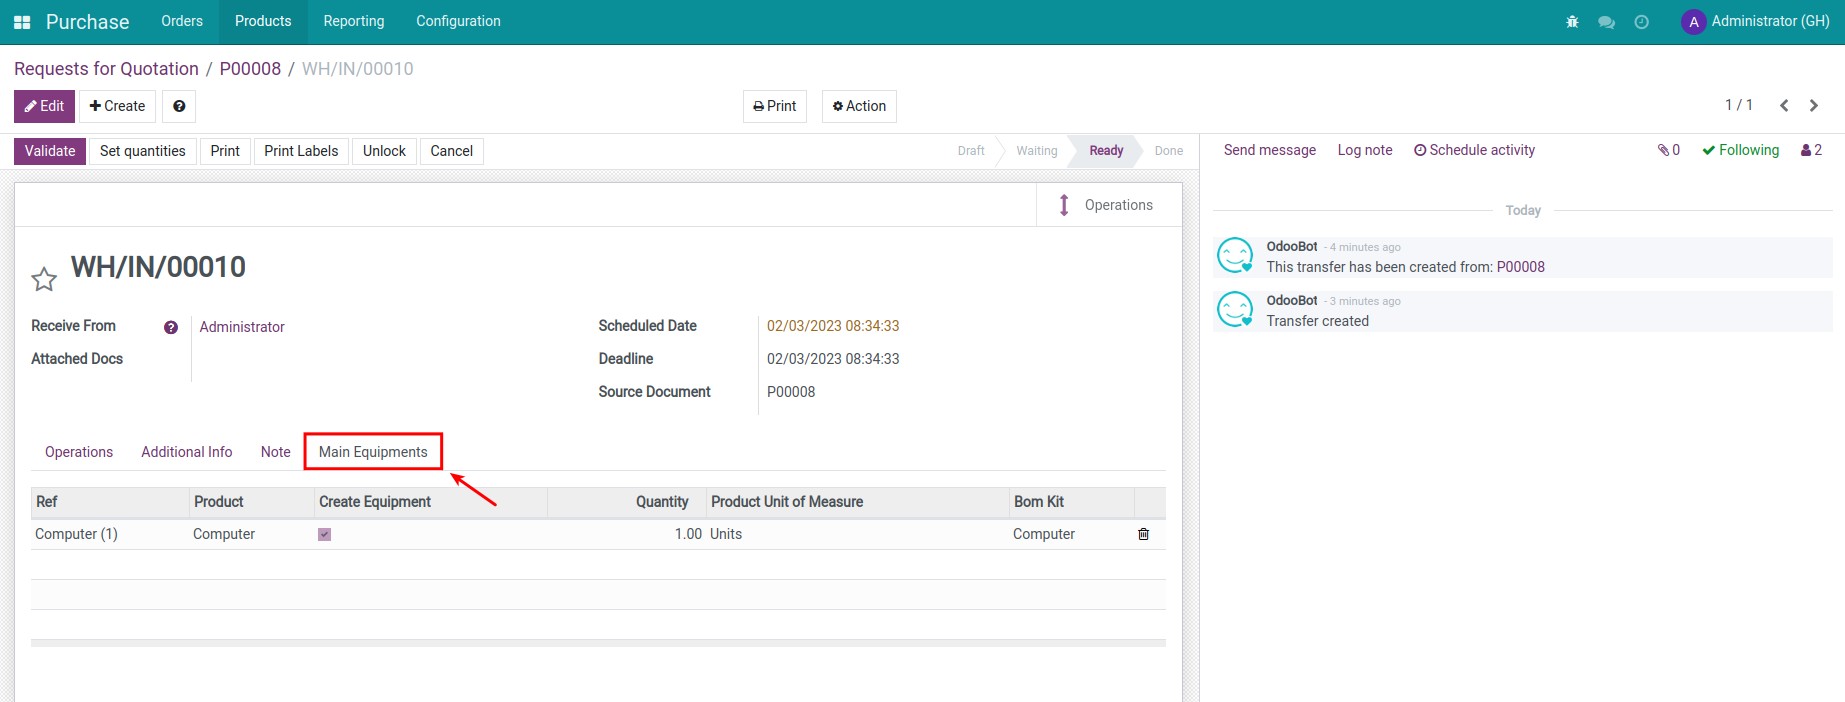Go to next record arrow

tap(1813, 105)
